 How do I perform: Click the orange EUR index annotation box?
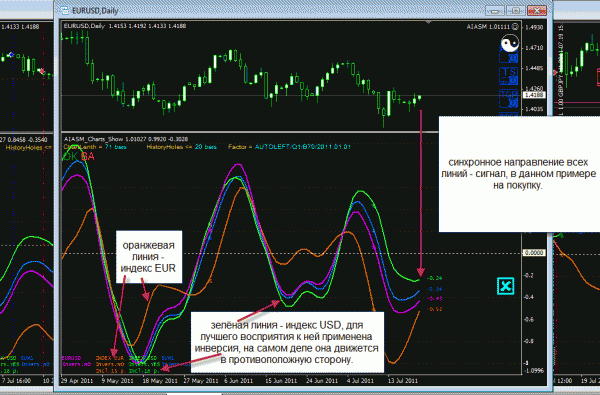(x=148, y=257)
